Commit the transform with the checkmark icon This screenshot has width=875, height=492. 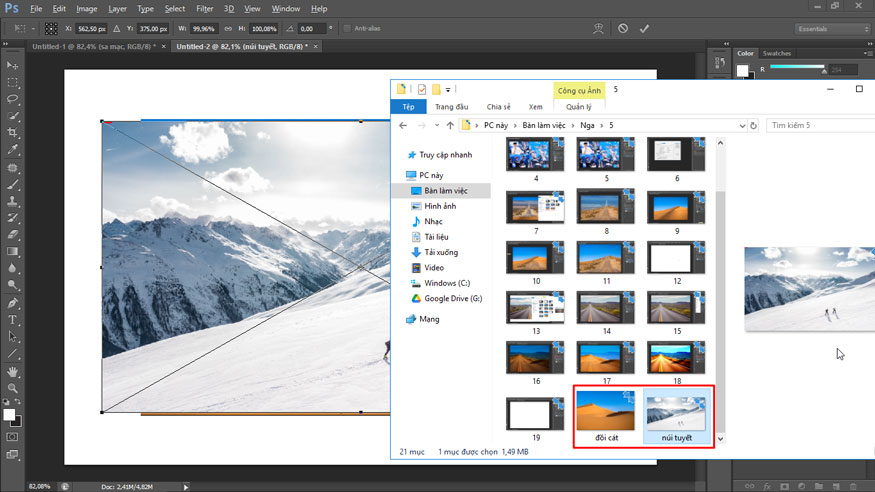[644, 29]
